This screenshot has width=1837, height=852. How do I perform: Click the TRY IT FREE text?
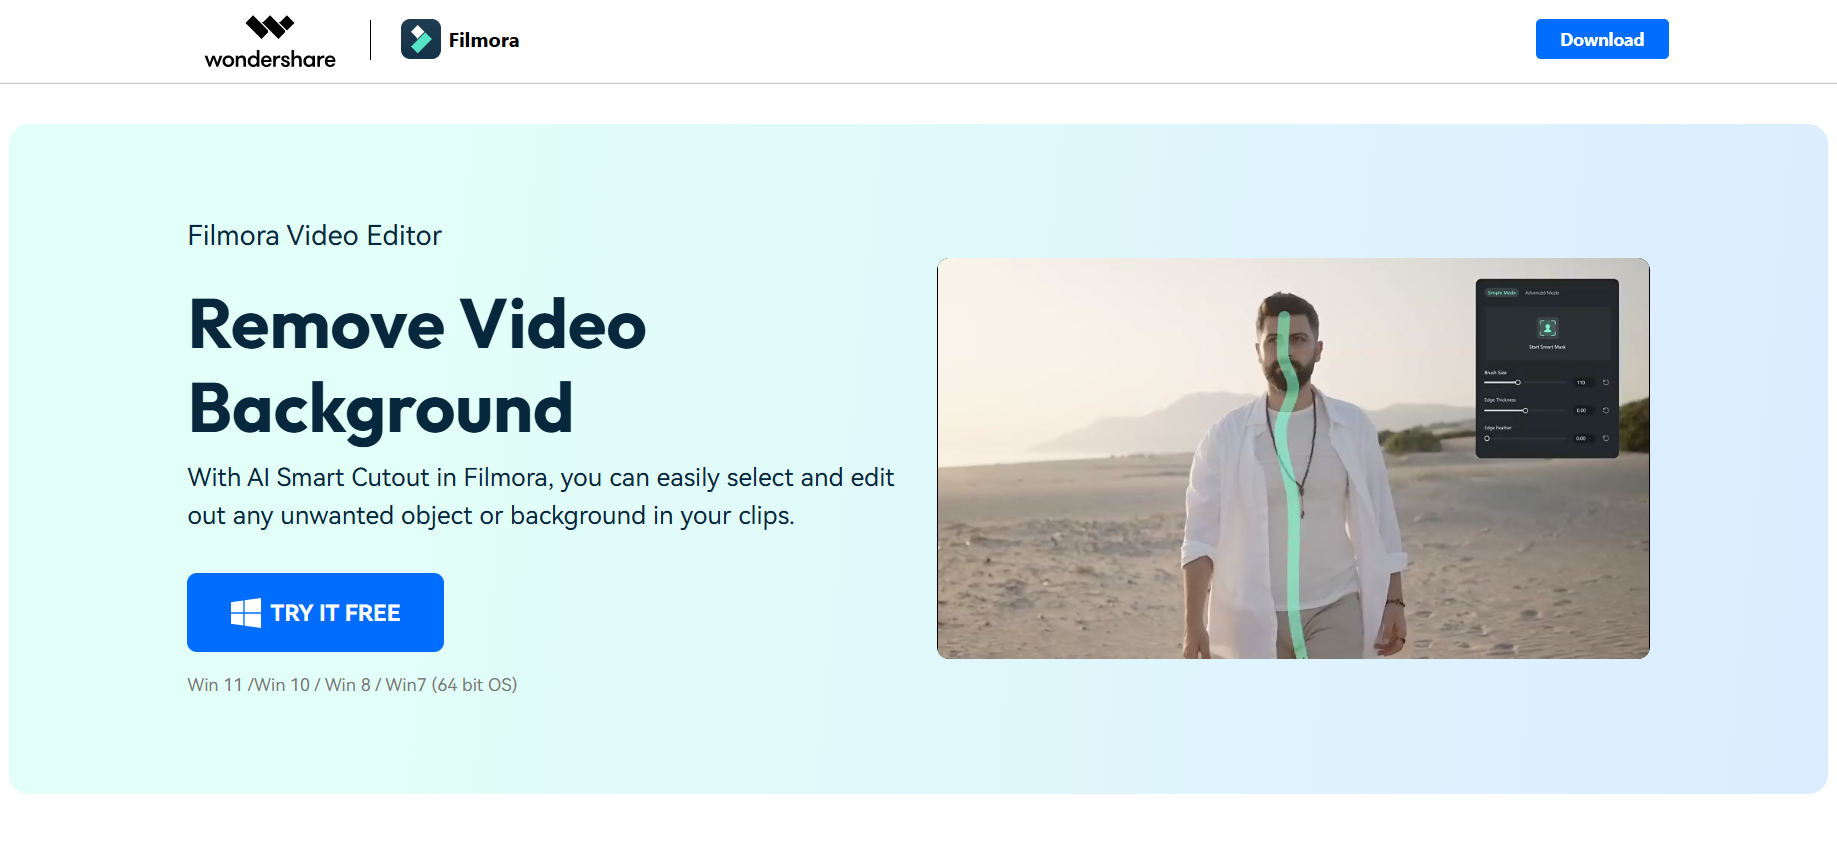[x=335, y=613]
